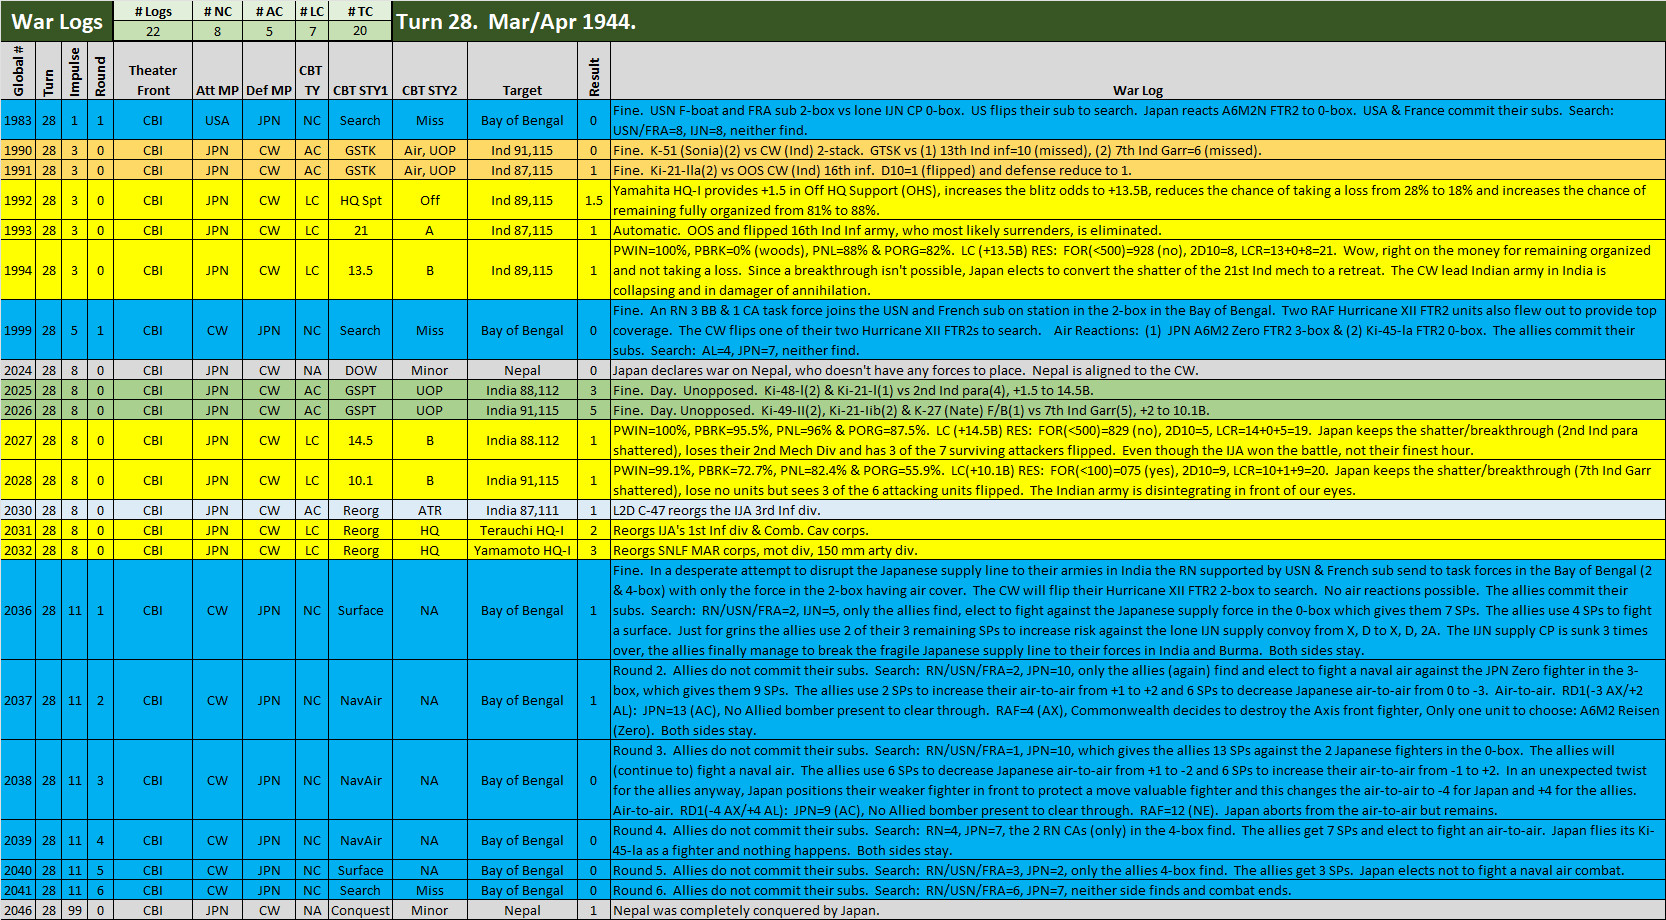1666x920 pixels.
Task: Click the Terauchi HQ-I target cell in row 2031
Action: pyautogui.click(x=522, y=530)
